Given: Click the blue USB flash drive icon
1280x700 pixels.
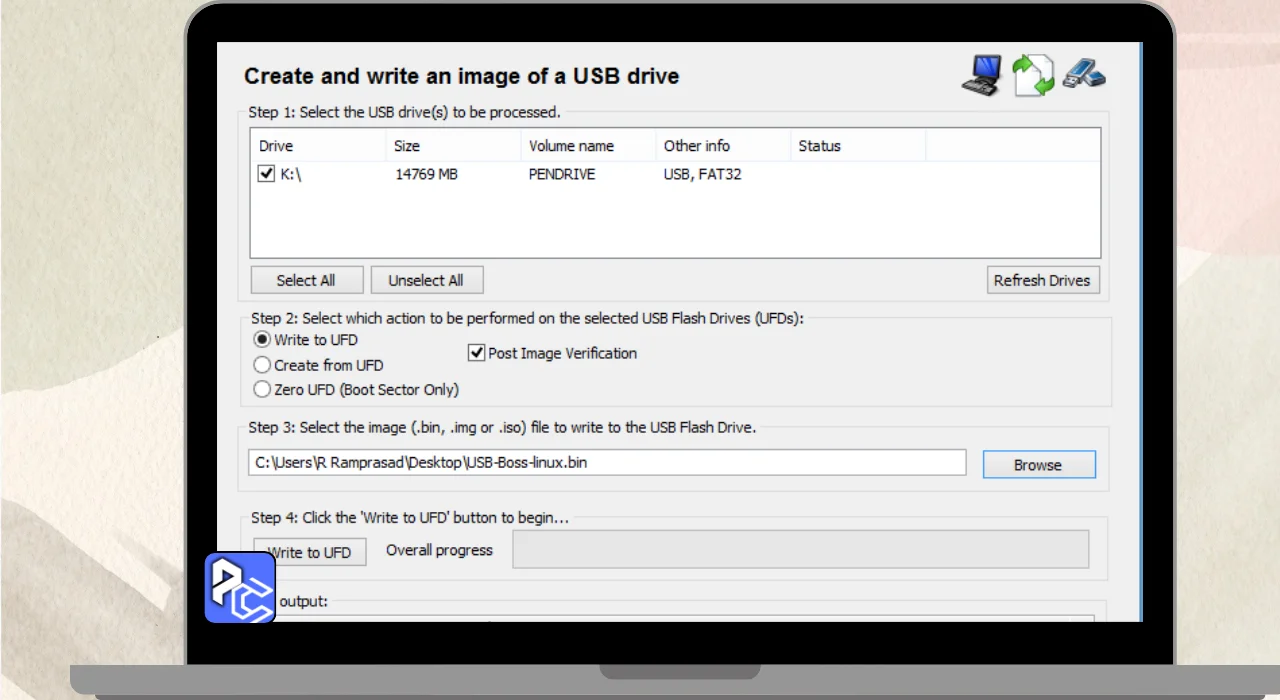Looking at the screenshot, I should [x=1084, y=74].
